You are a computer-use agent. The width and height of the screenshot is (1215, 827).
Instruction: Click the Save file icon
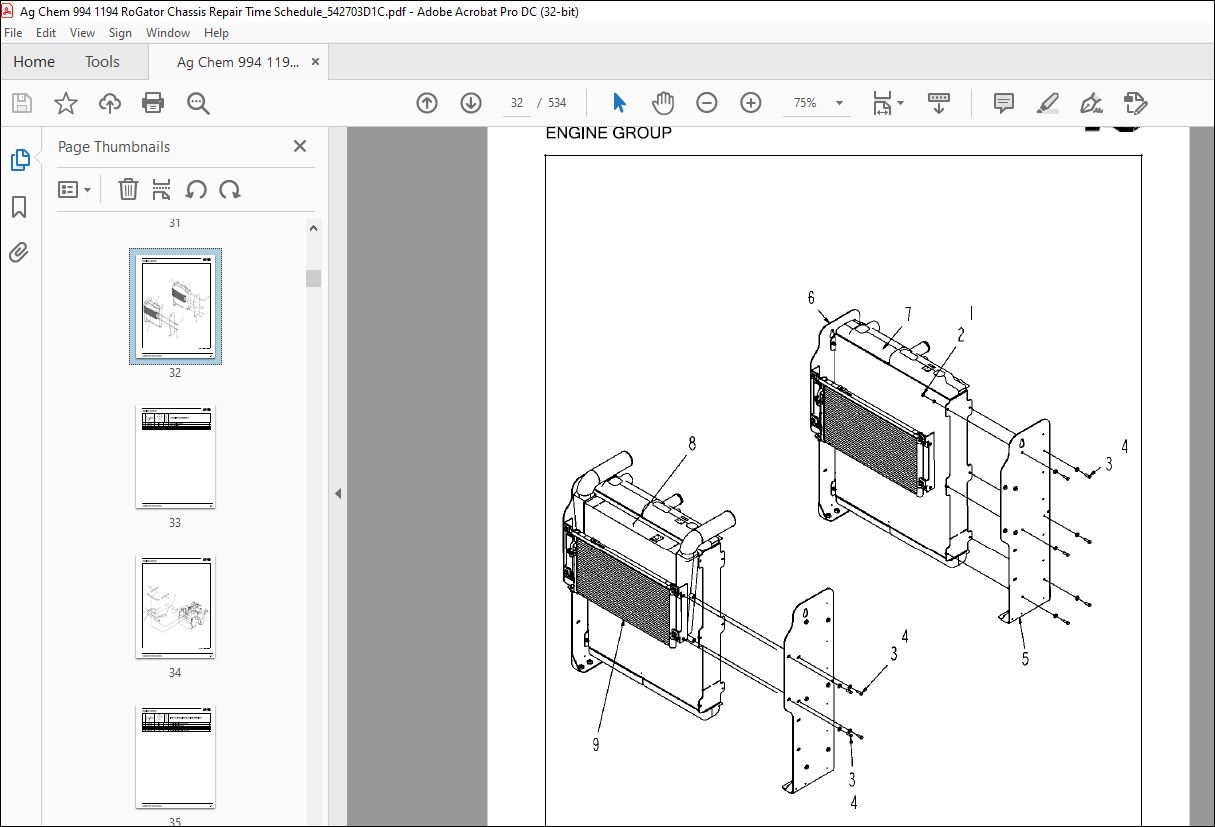(22, 103)
